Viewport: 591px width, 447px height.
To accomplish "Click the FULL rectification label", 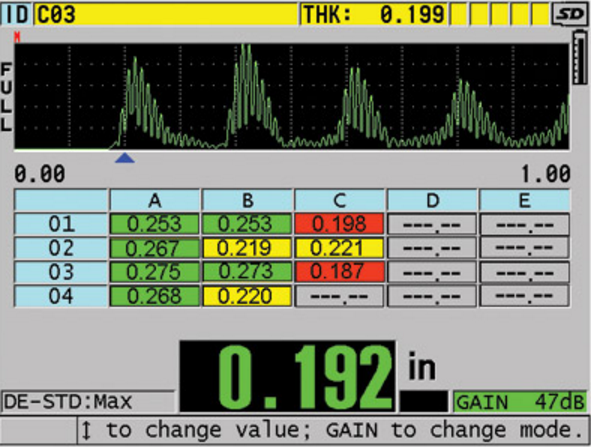I will tap(6, 97).
